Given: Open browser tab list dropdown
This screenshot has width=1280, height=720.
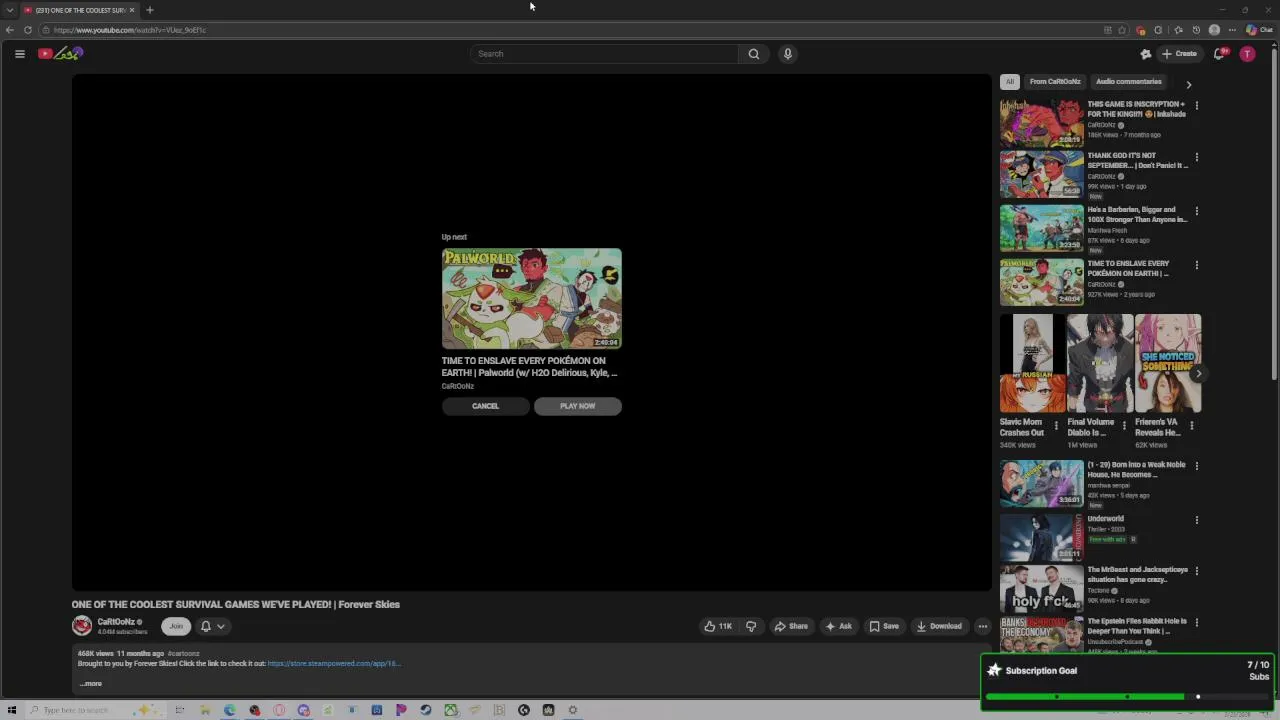Looking at the screenshot, I should [10, 10].
